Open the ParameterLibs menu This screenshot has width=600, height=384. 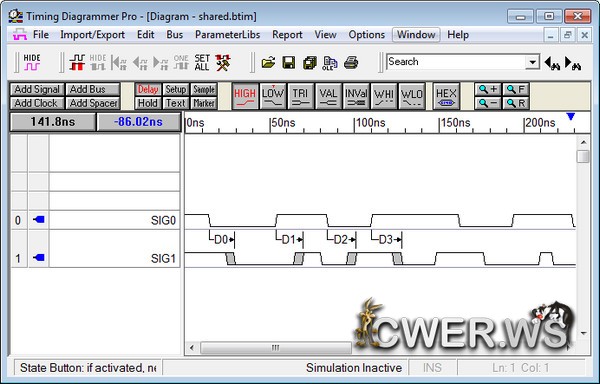click(227, 35)
